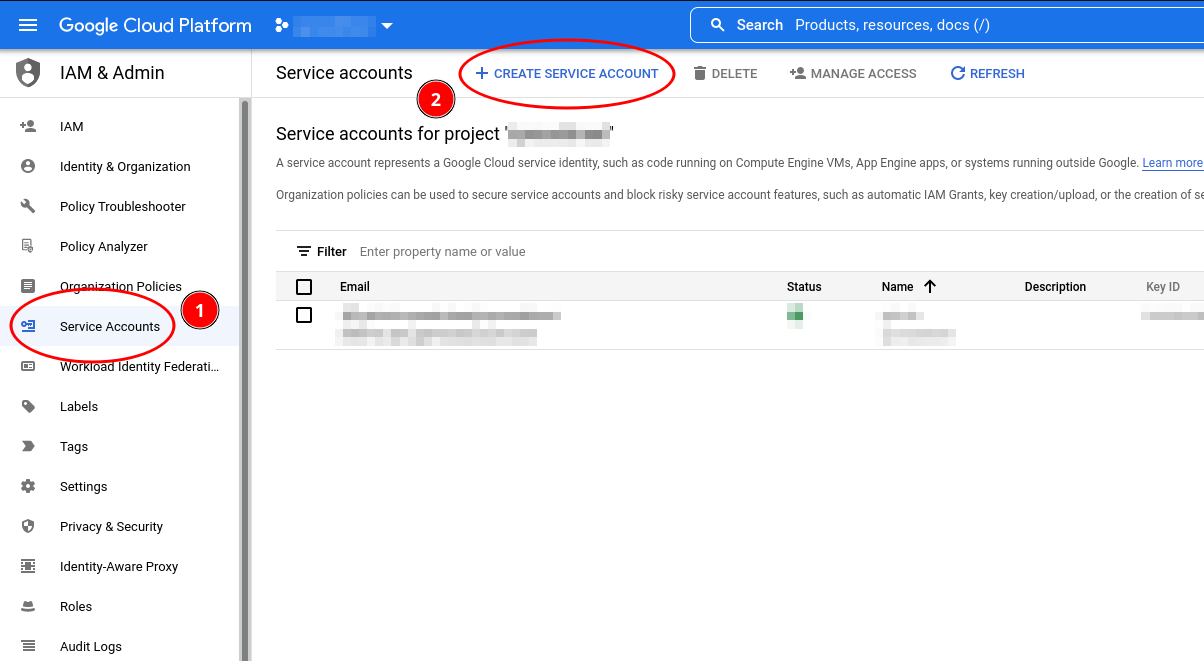Image resolution: width=1204 pixels, height=661 pixels.
Task: Click the Privacy & Security shield icon
Action: coord(28,526)
